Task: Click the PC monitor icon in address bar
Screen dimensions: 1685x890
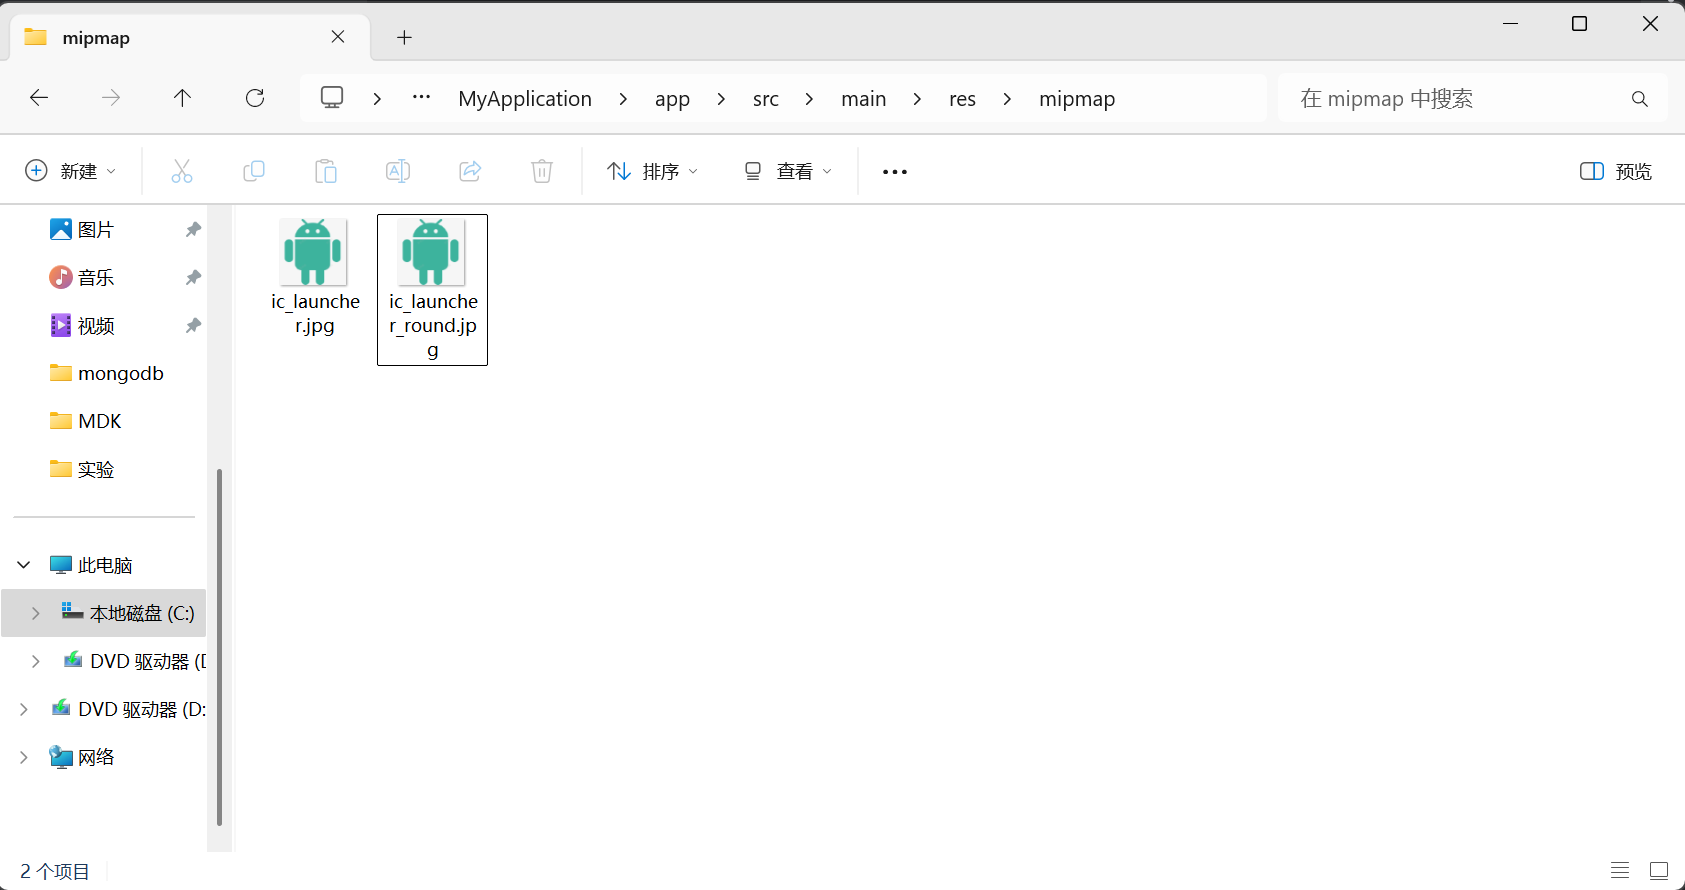Action: click(x=332, y=97)
